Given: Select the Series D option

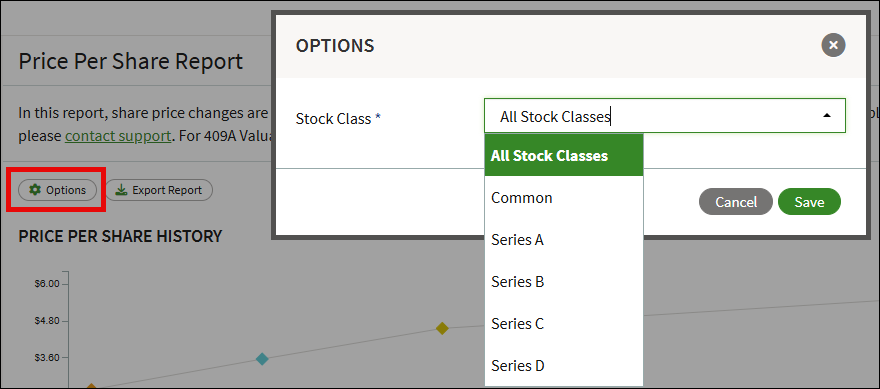Looking at the screenshot, I should coord(563,365).
